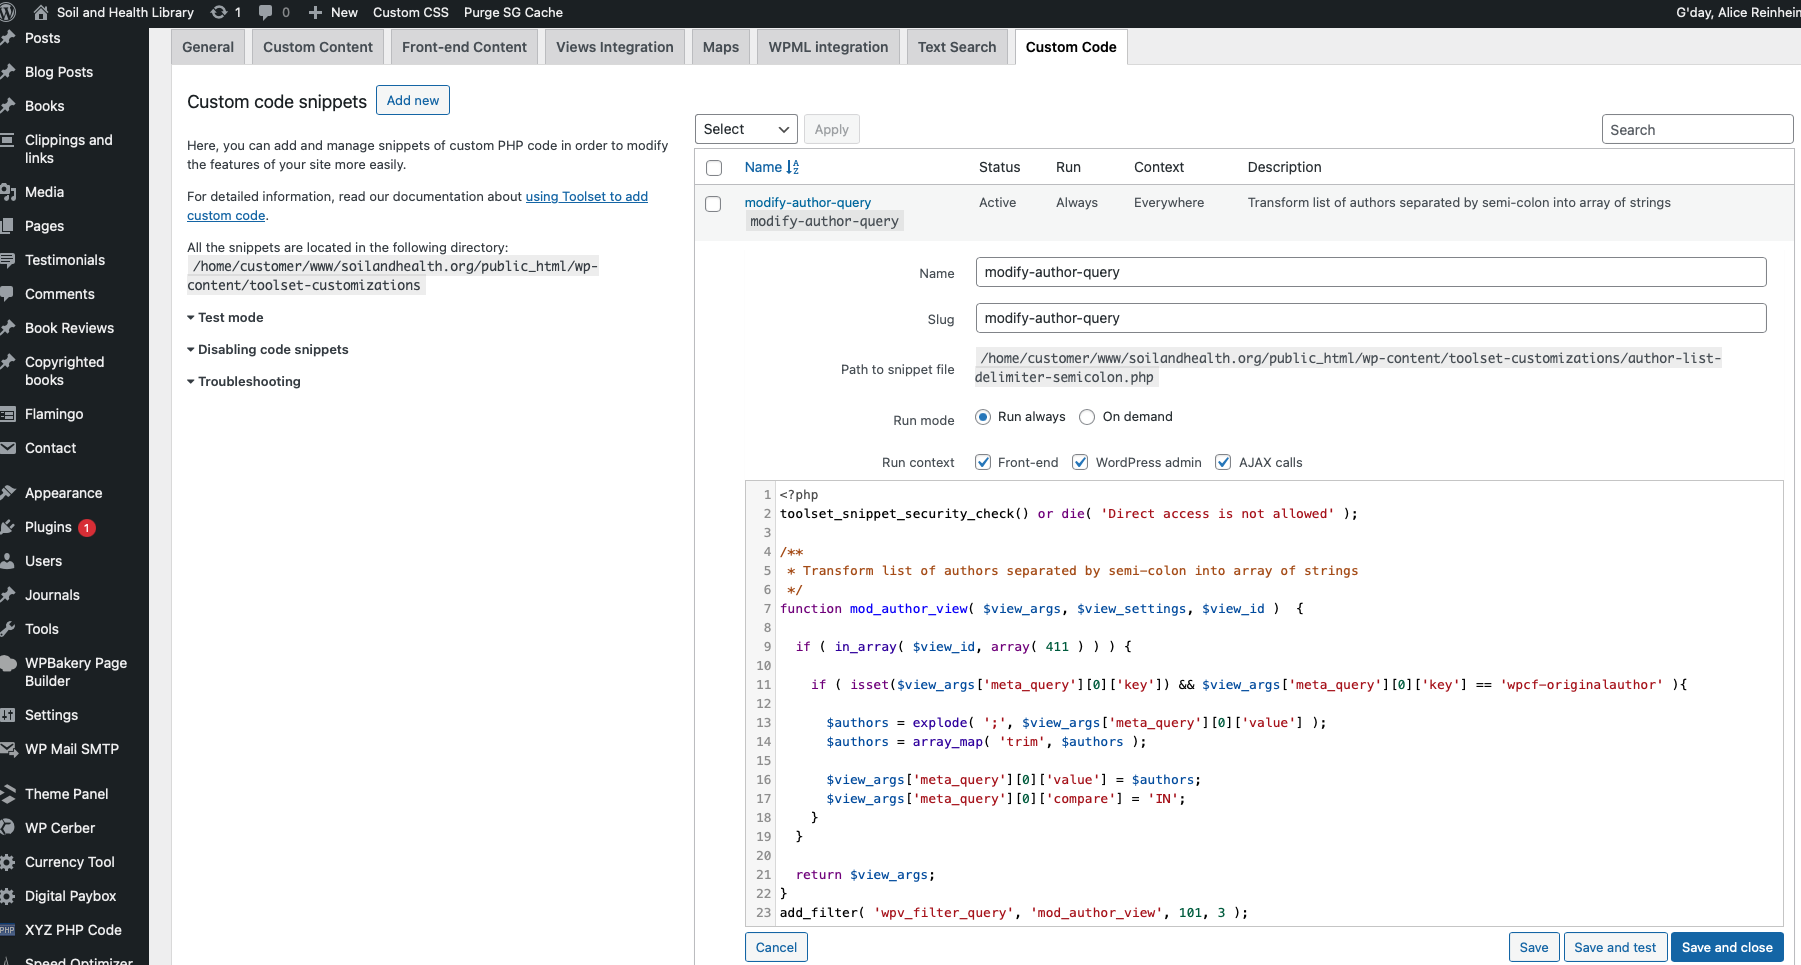Click the WordPress logo icon
1801x965 pixels.
click(x=8, y=12)
